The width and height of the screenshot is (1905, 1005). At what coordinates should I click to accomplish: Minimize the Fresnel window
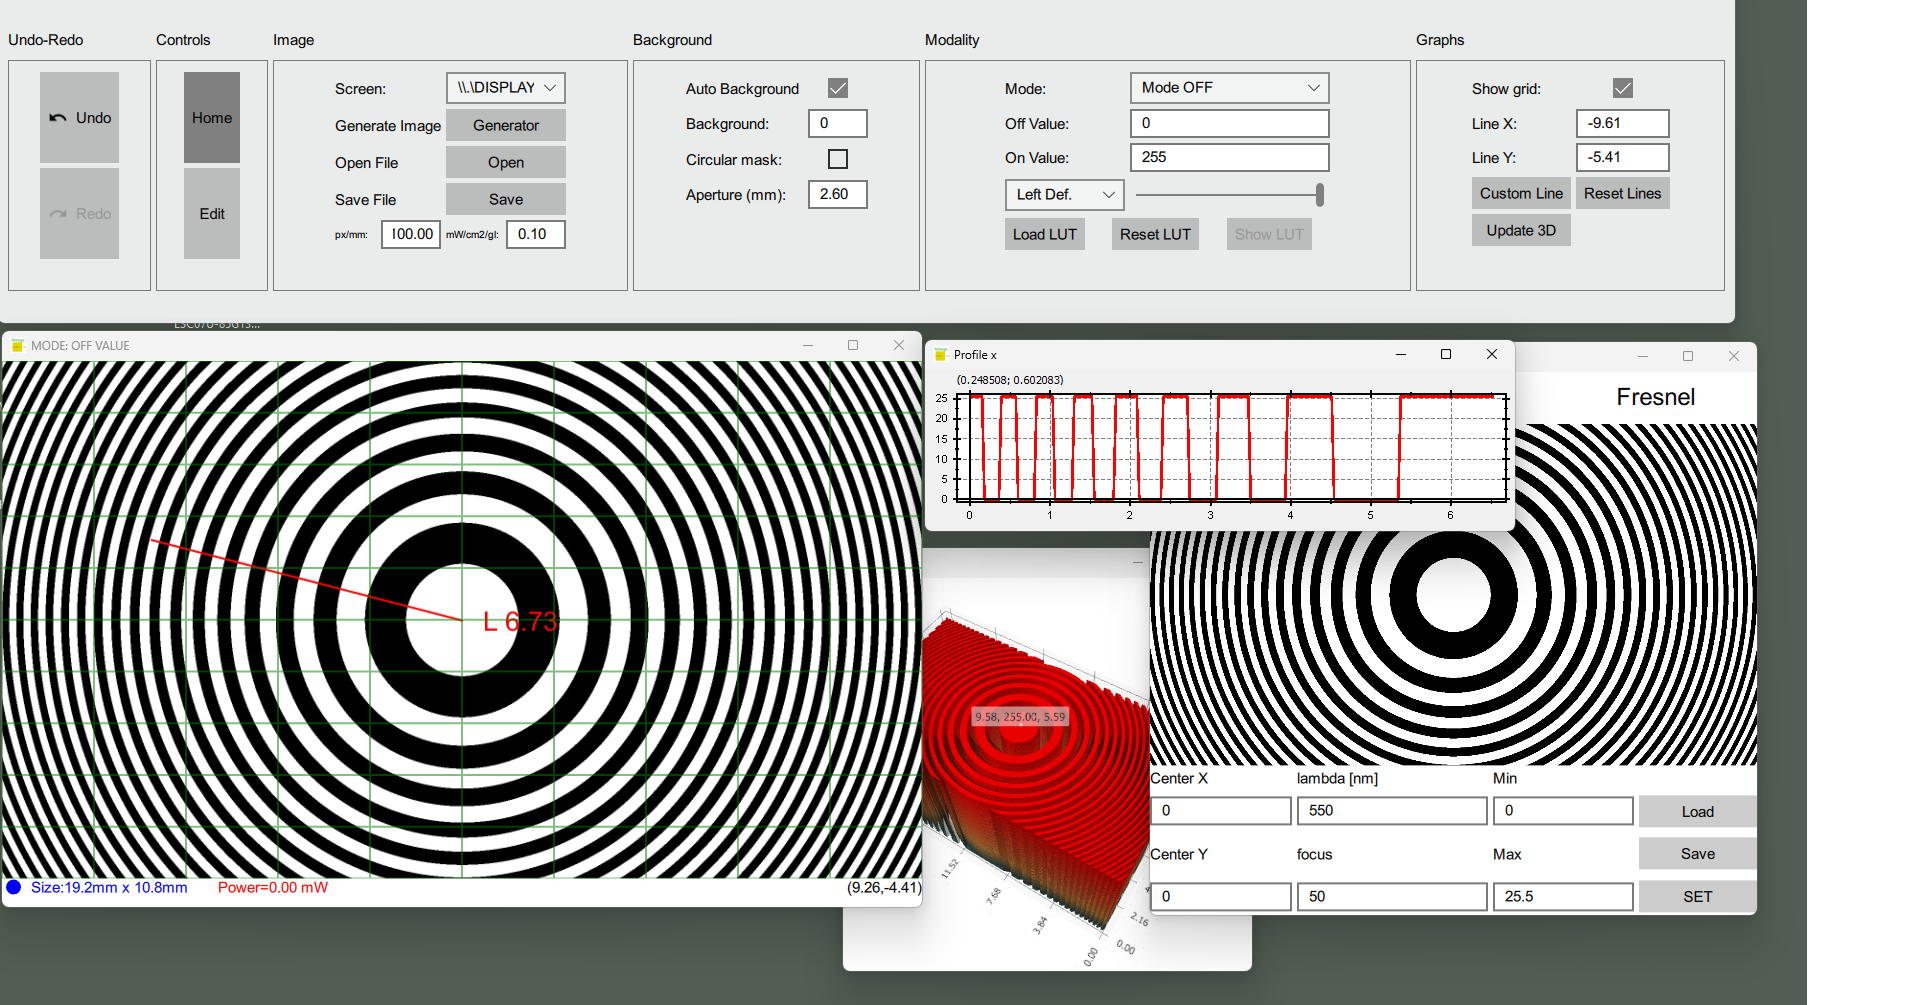1643,356
